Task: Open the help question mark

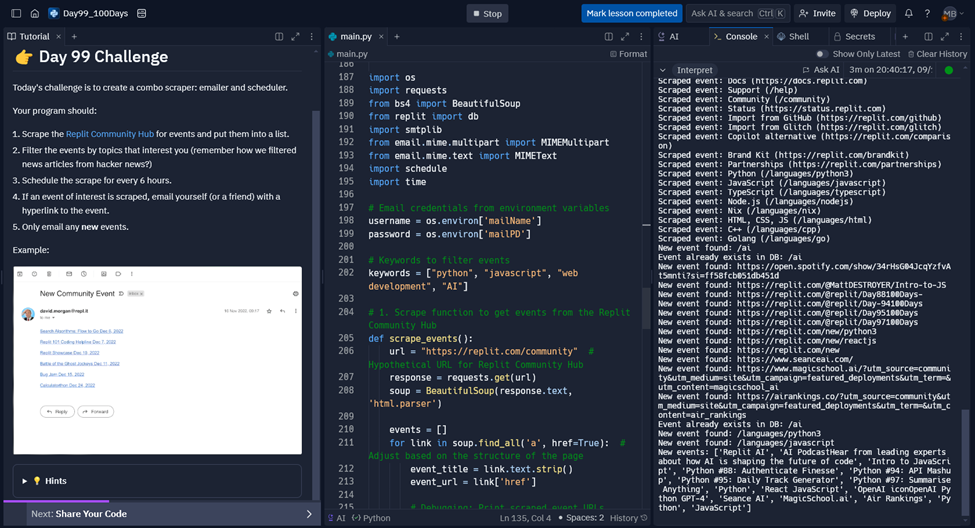Action: click(x=927, y=13)
